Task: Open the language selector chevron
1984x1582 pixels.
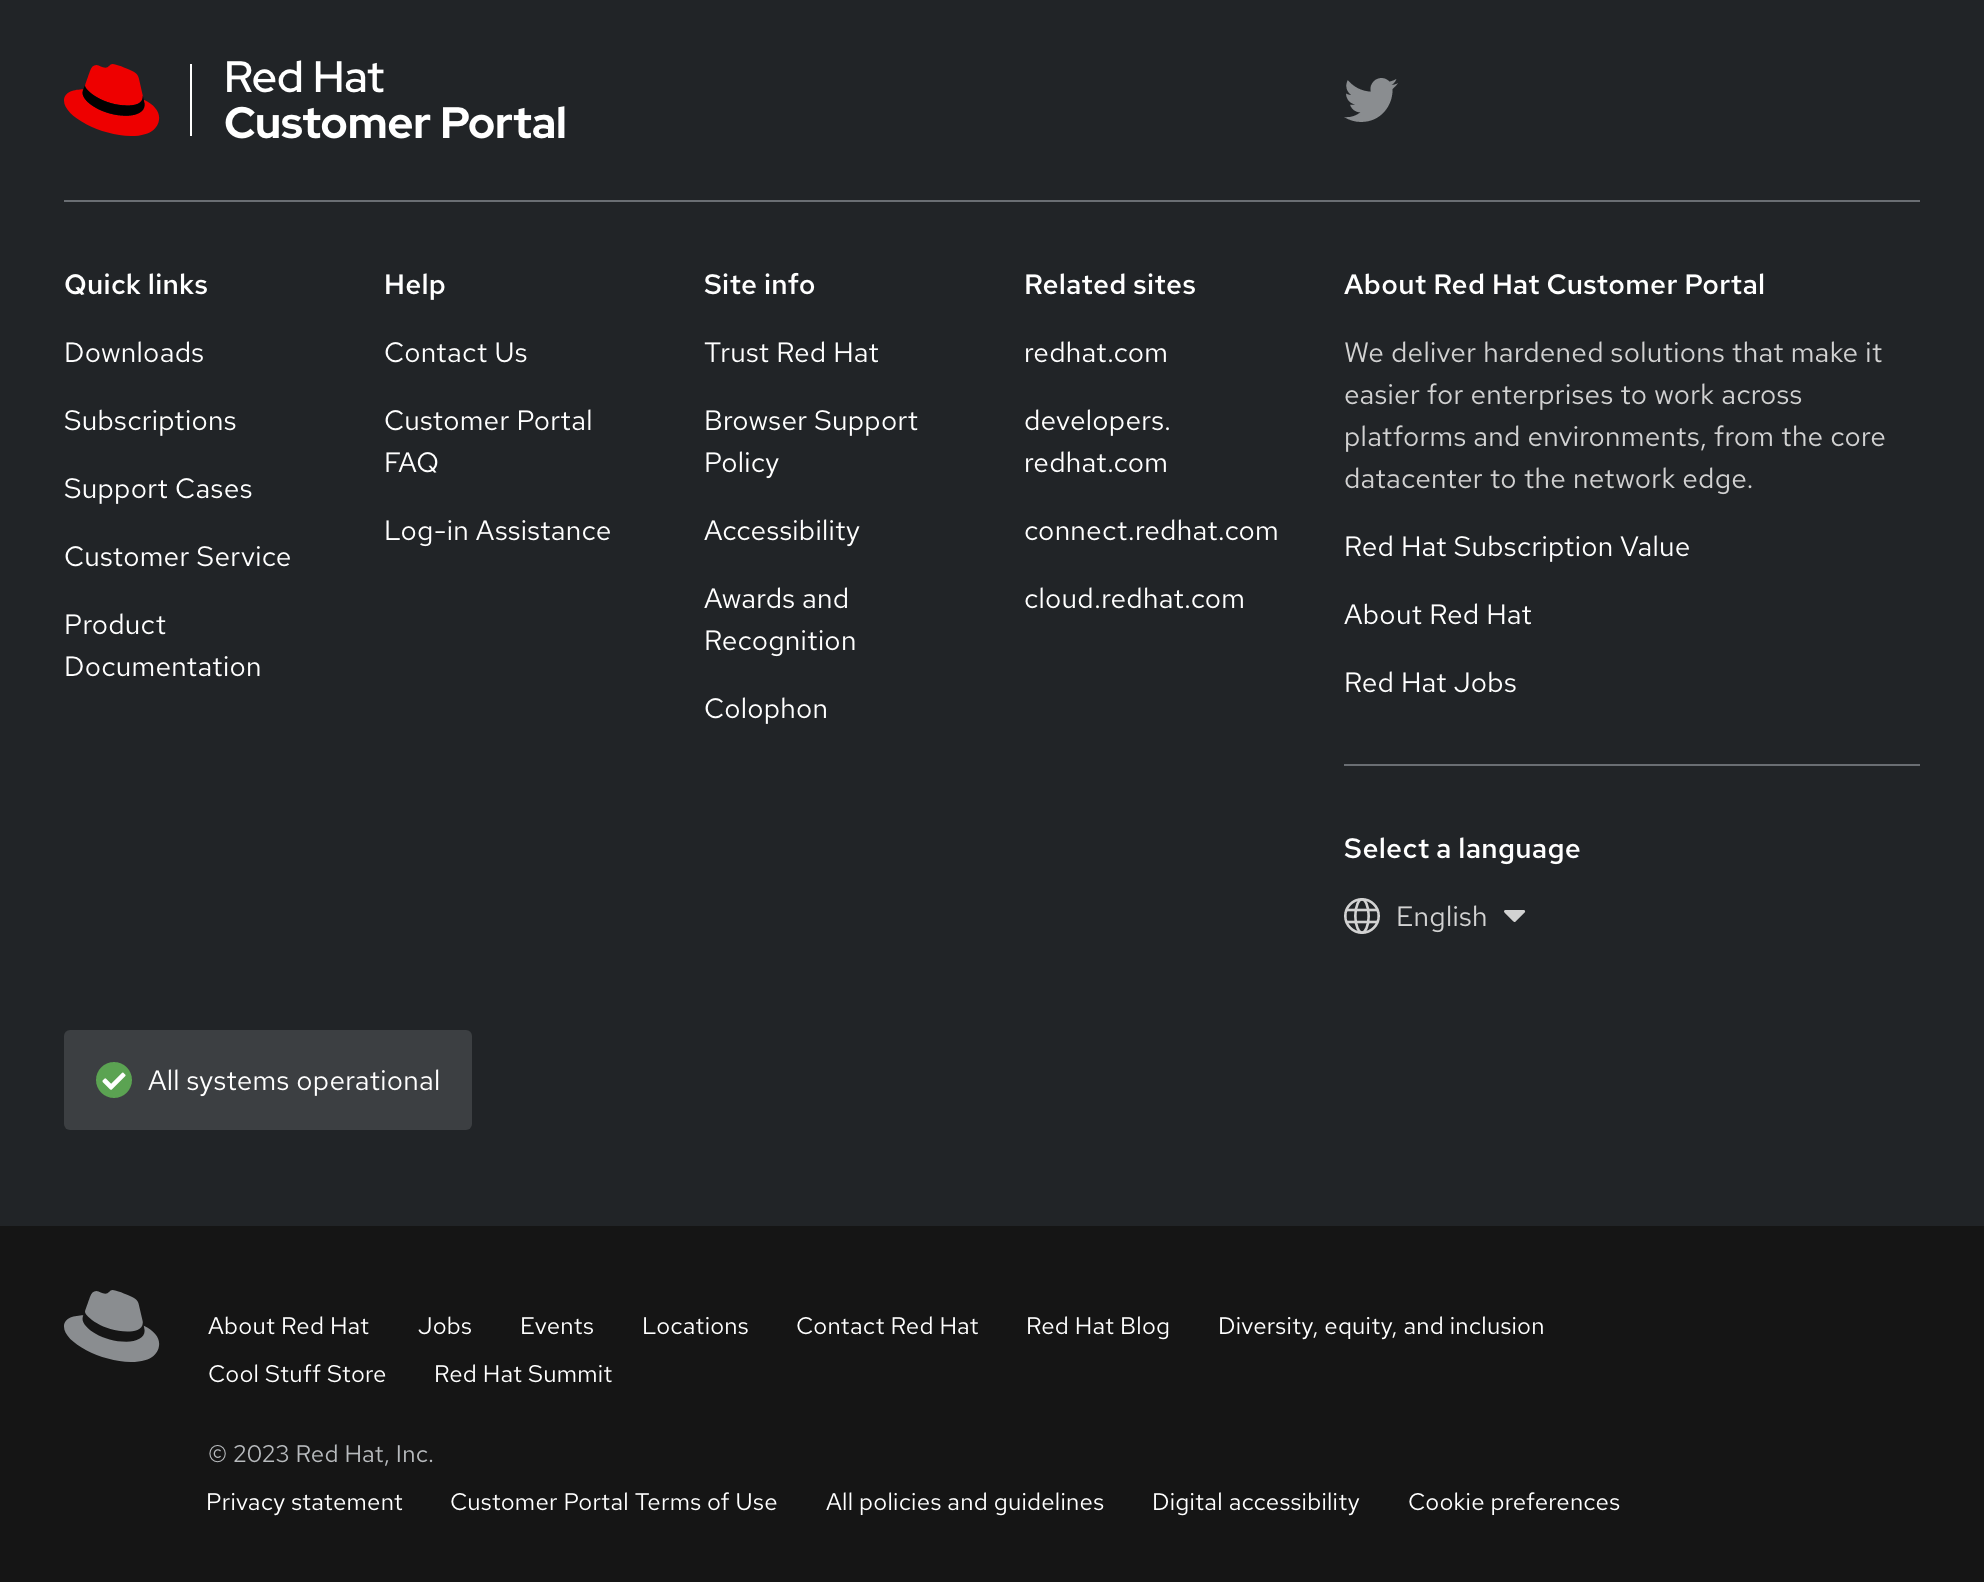Action: coord(1515,916)
